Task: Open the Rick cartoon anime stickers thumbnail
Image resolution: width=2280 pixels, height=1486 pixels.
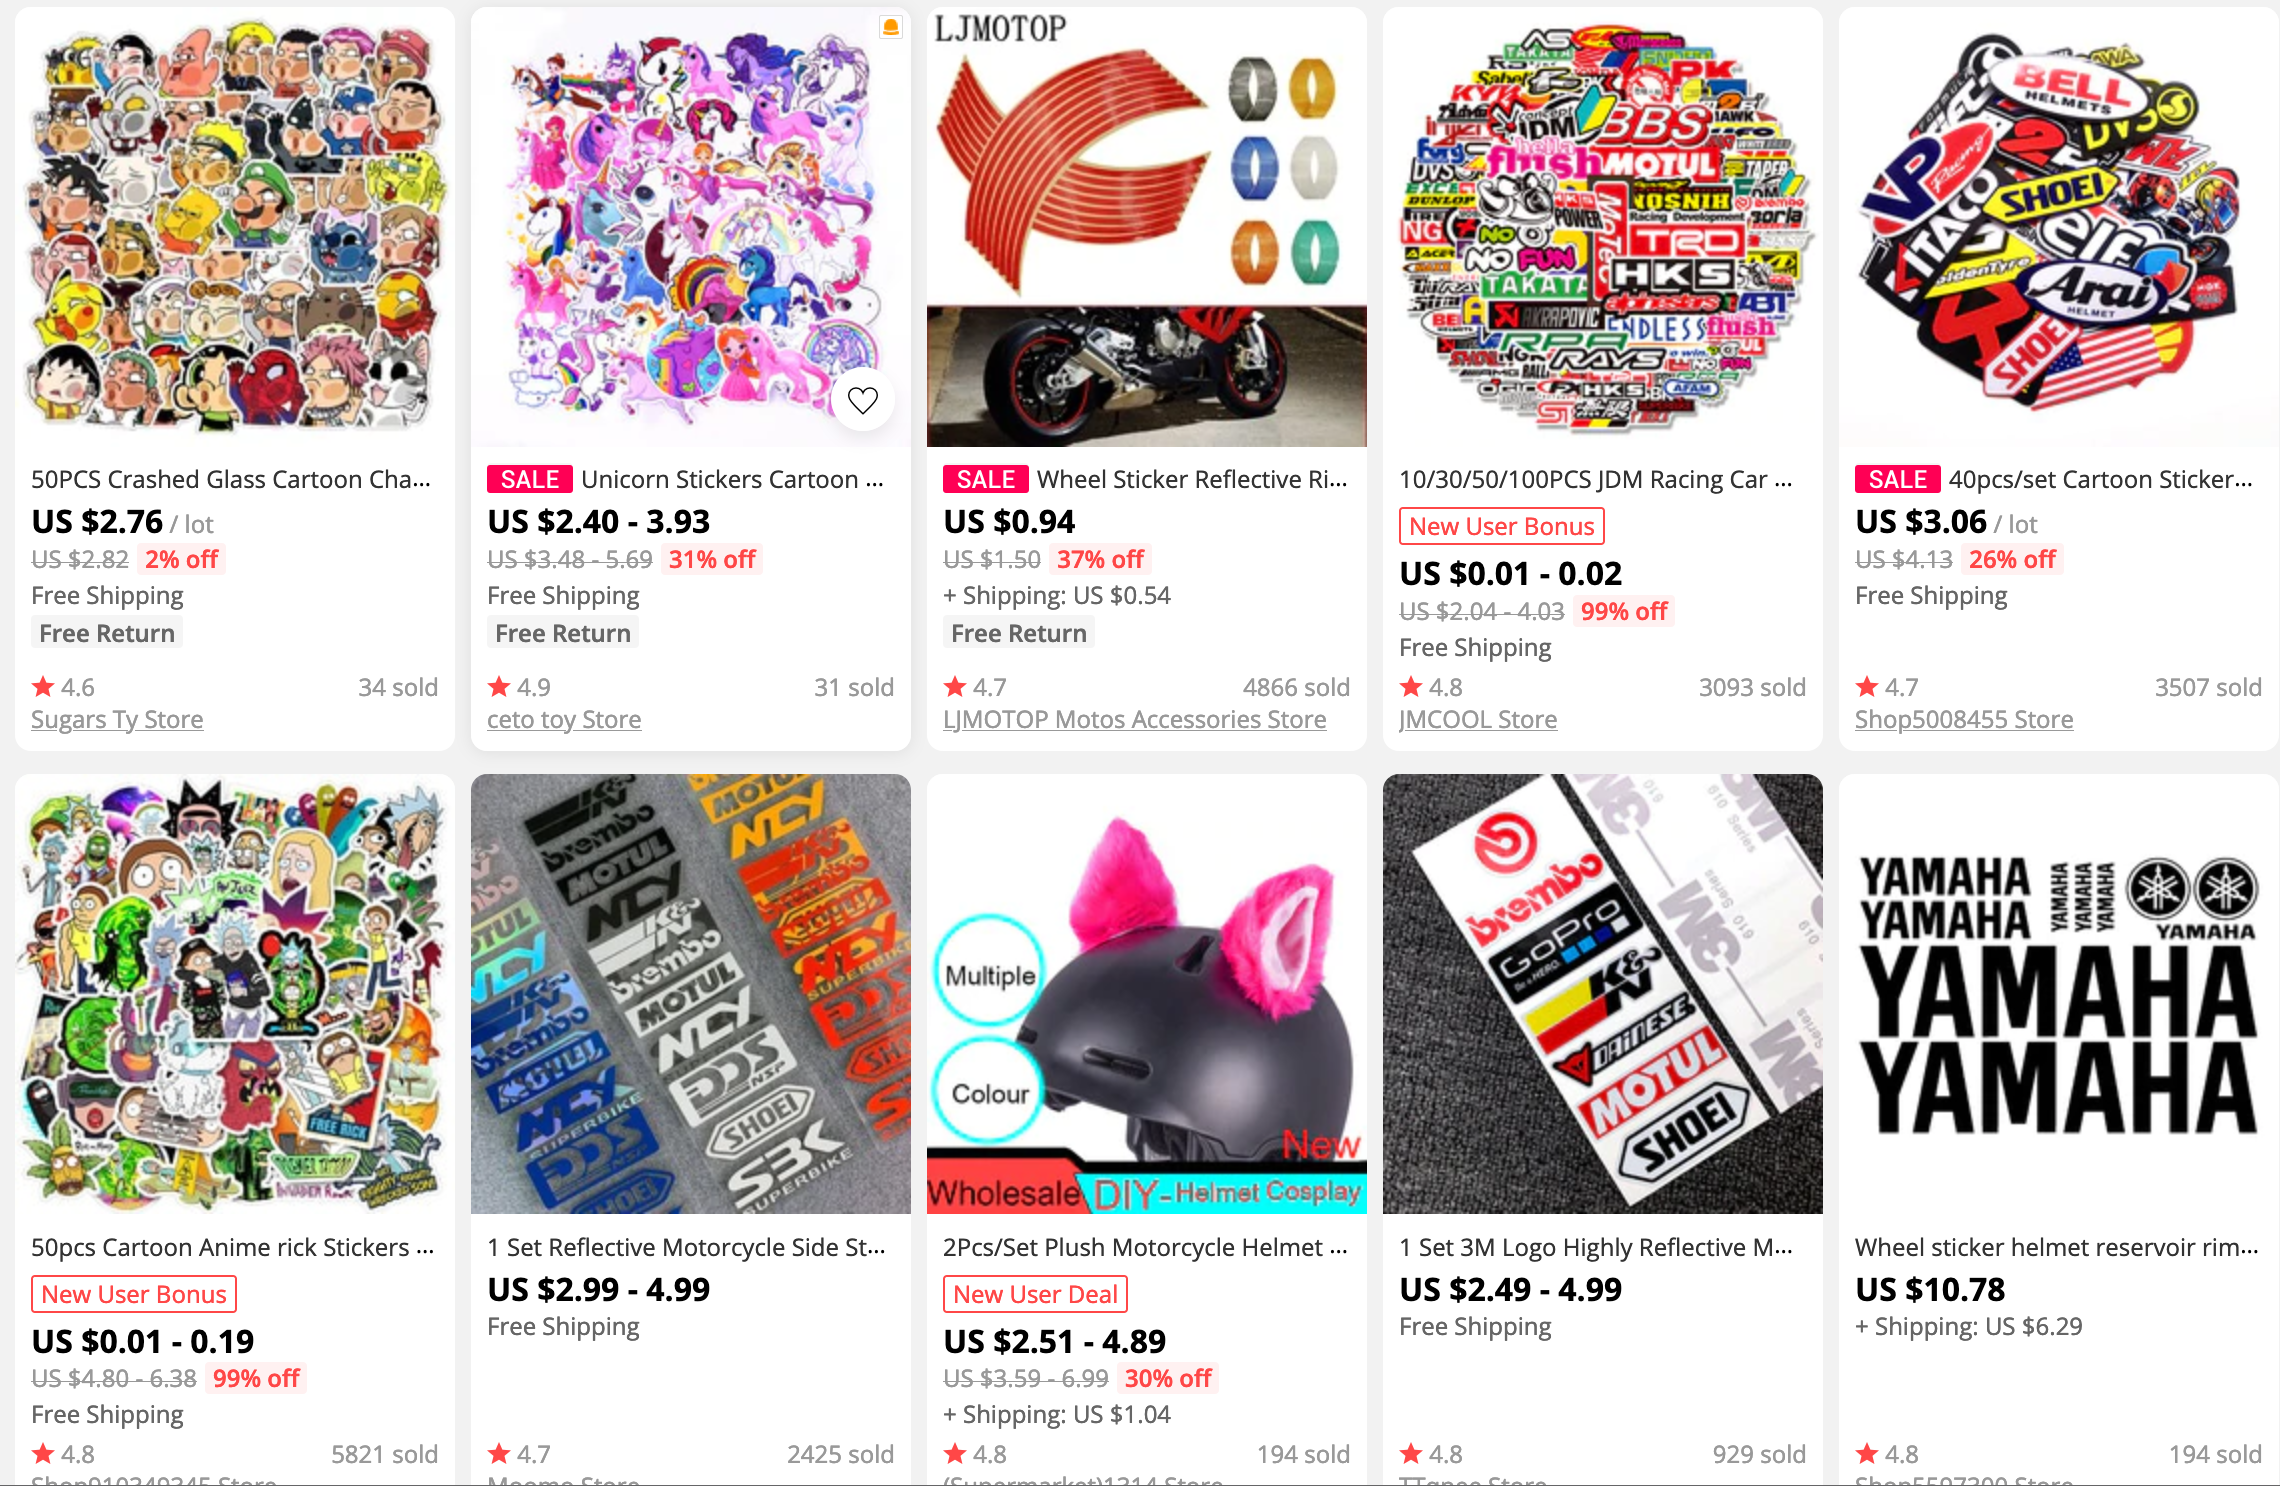Action: 235,994
